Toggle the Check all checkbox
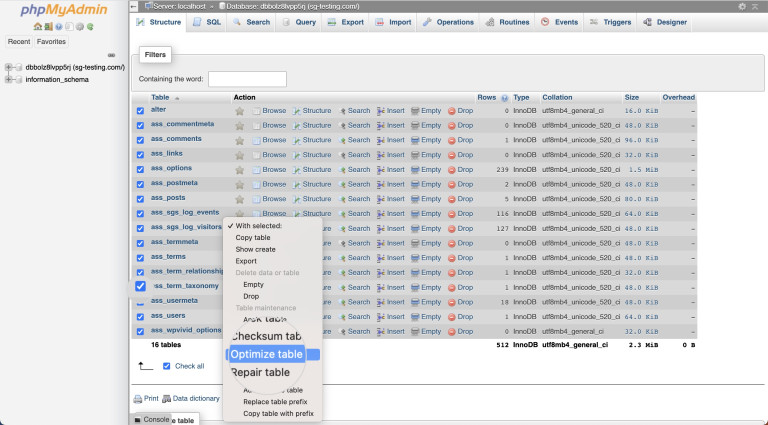This screenshot has width=768, height=425. pos(167,366)
